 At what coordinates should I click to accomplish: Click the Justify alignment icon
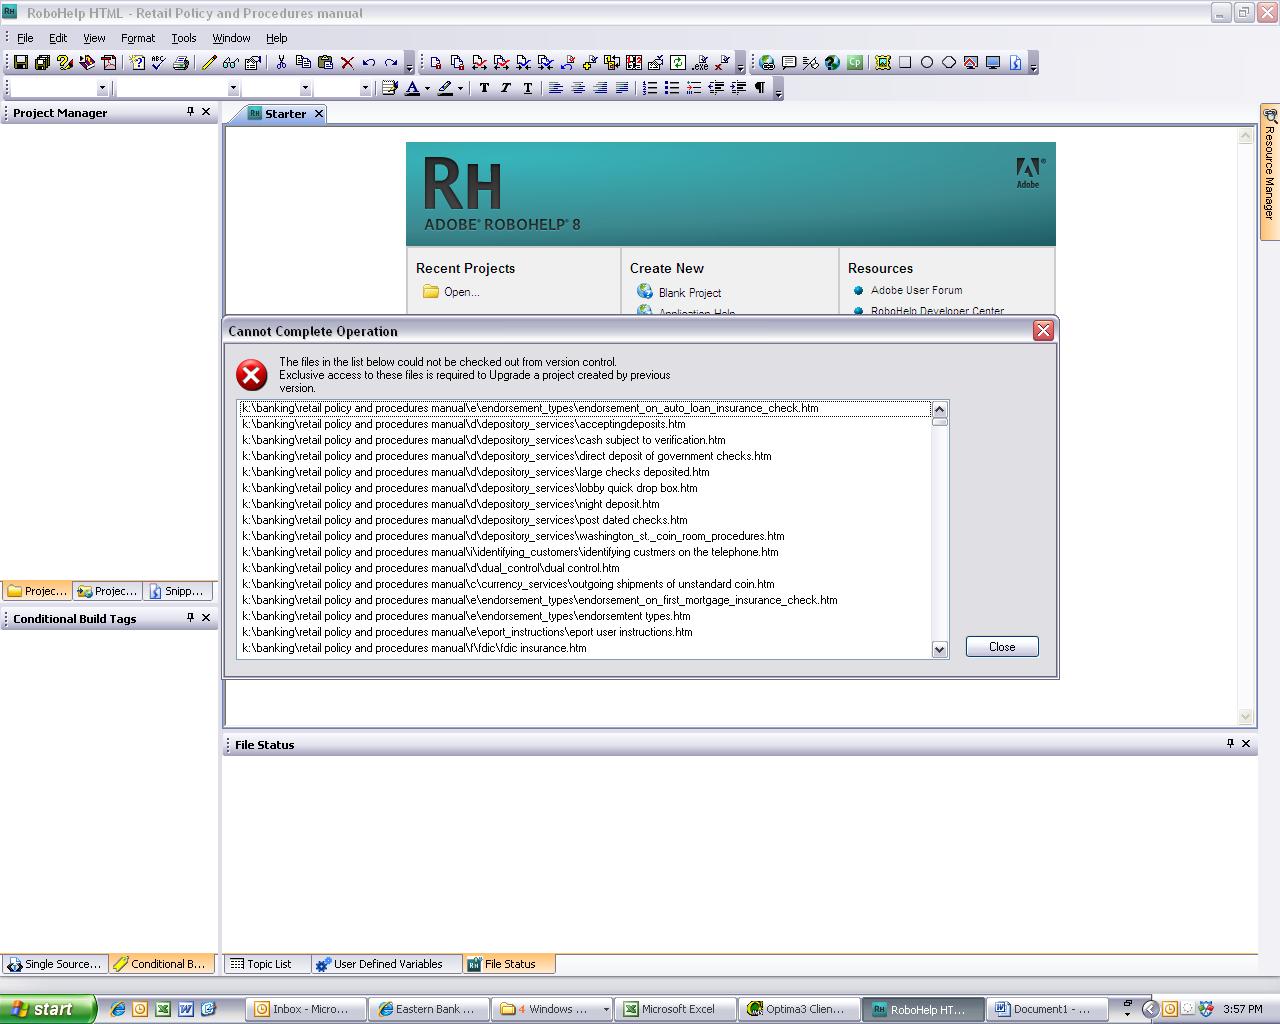pos(622,88)
